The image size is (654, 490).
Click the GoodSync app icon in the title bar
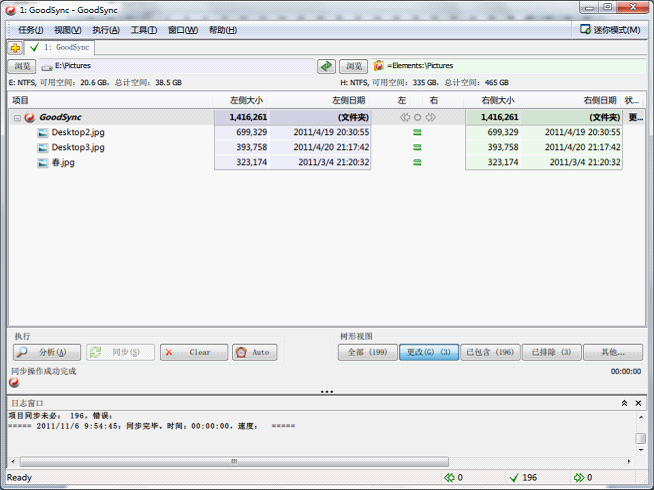10,10
